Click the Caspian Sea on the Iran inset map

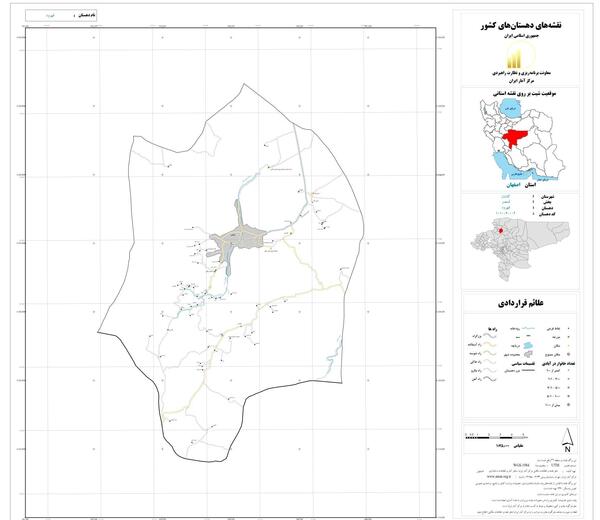click(510, 108)
